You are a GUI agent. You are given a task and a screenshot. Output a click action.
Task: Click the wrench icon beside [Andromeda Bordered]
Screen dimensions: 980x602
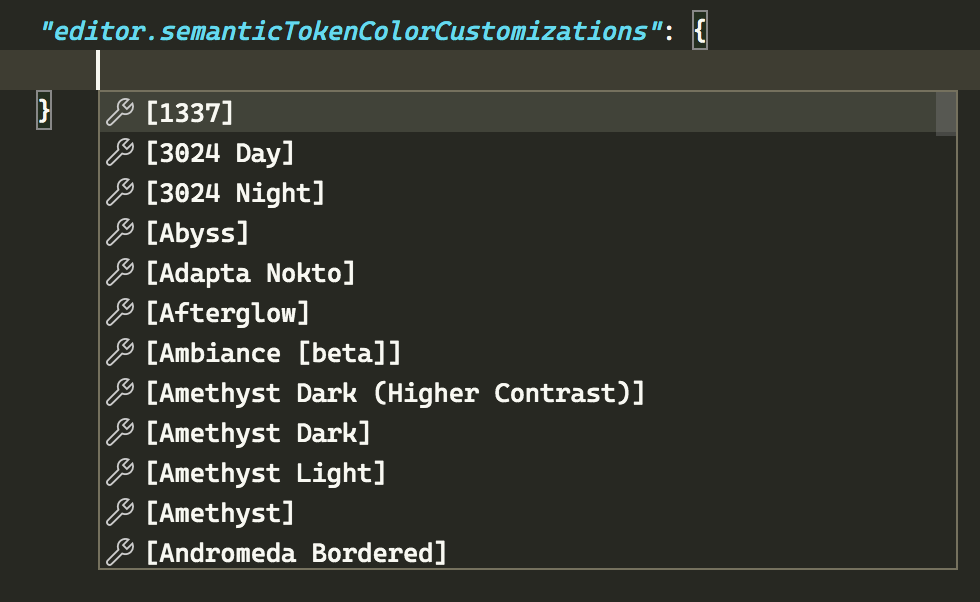[119, 553]
